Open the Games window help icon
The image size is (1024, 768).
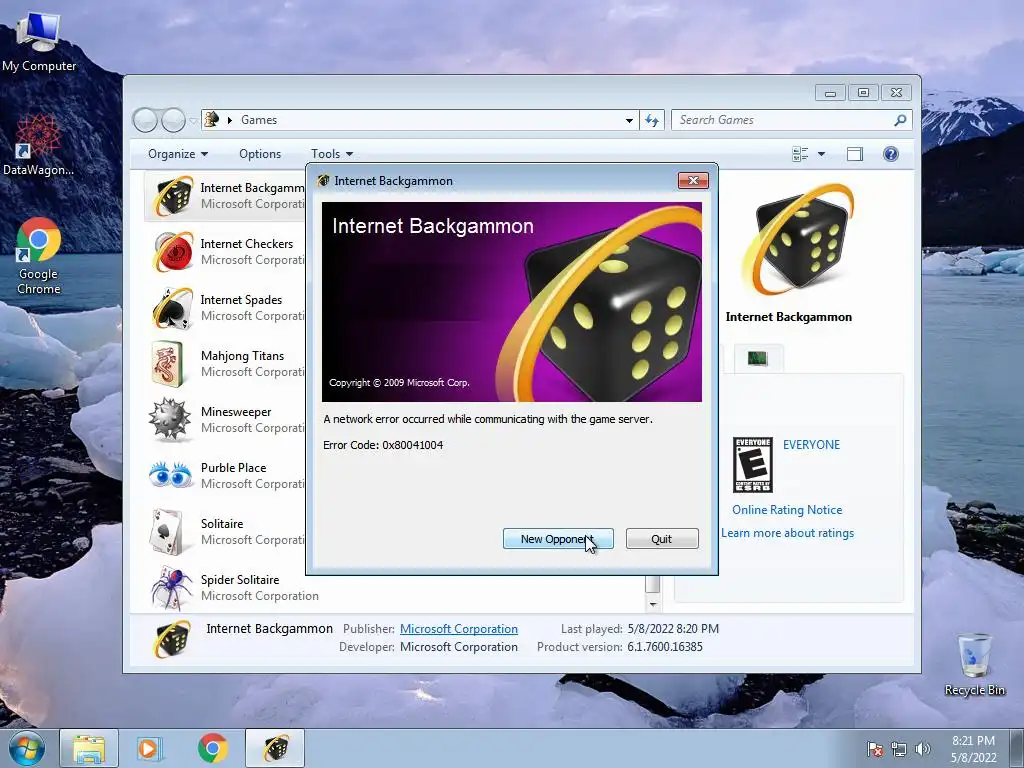[891, 154]
